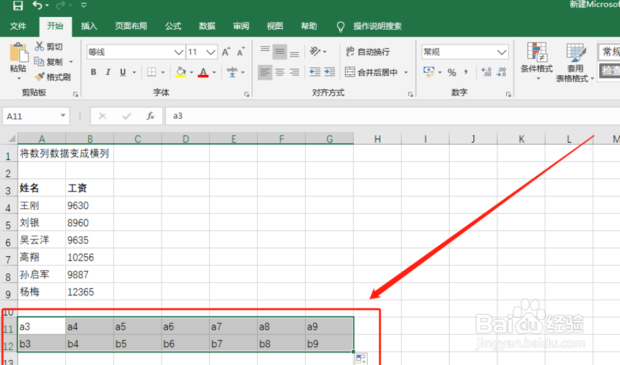Toggle italic formatting I
Image resolution: width=620 pixels, height=365 pixels.
tap(108, 72)
